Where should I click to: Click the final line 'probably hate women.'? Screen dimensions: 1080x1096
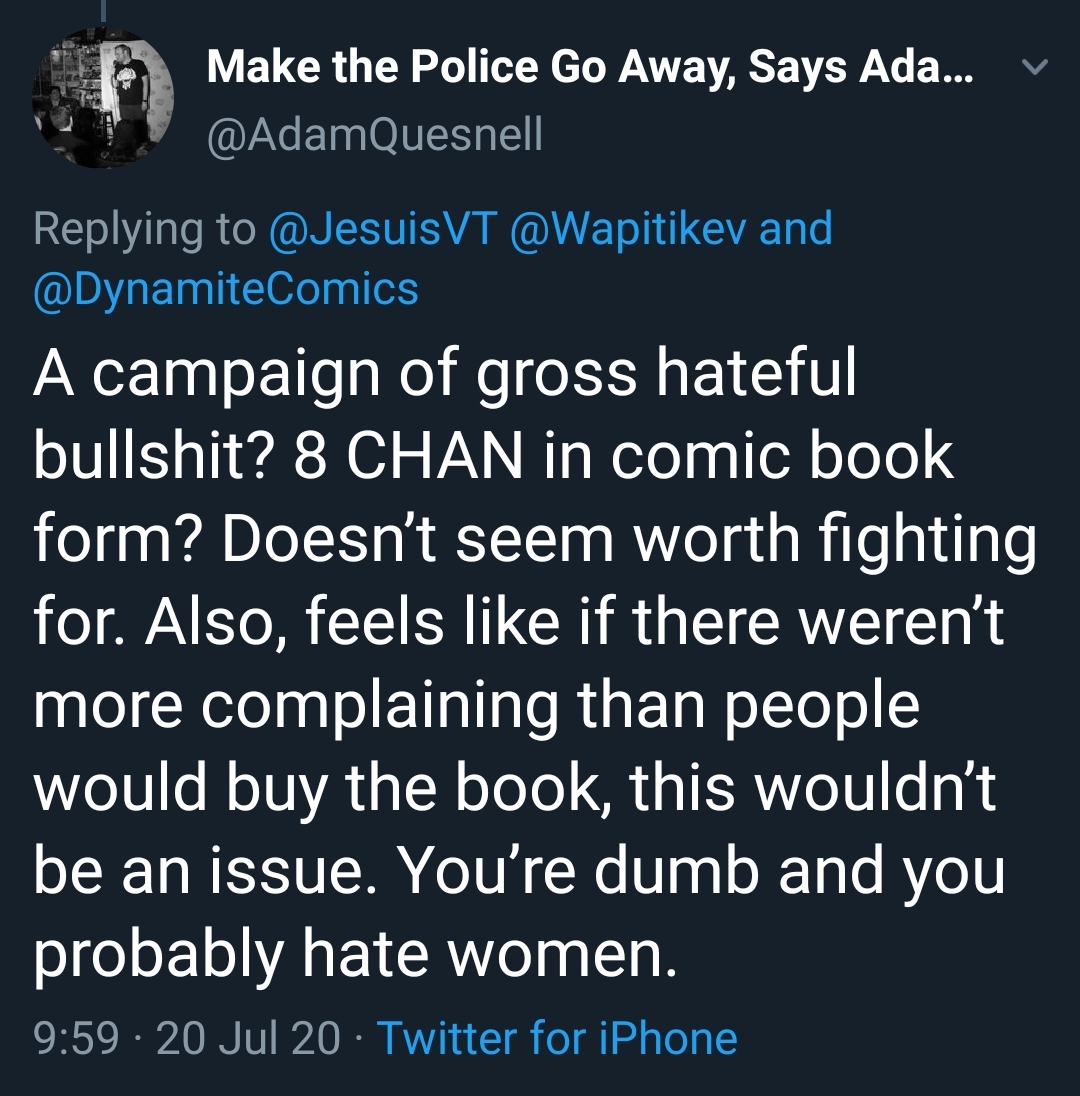355,956
